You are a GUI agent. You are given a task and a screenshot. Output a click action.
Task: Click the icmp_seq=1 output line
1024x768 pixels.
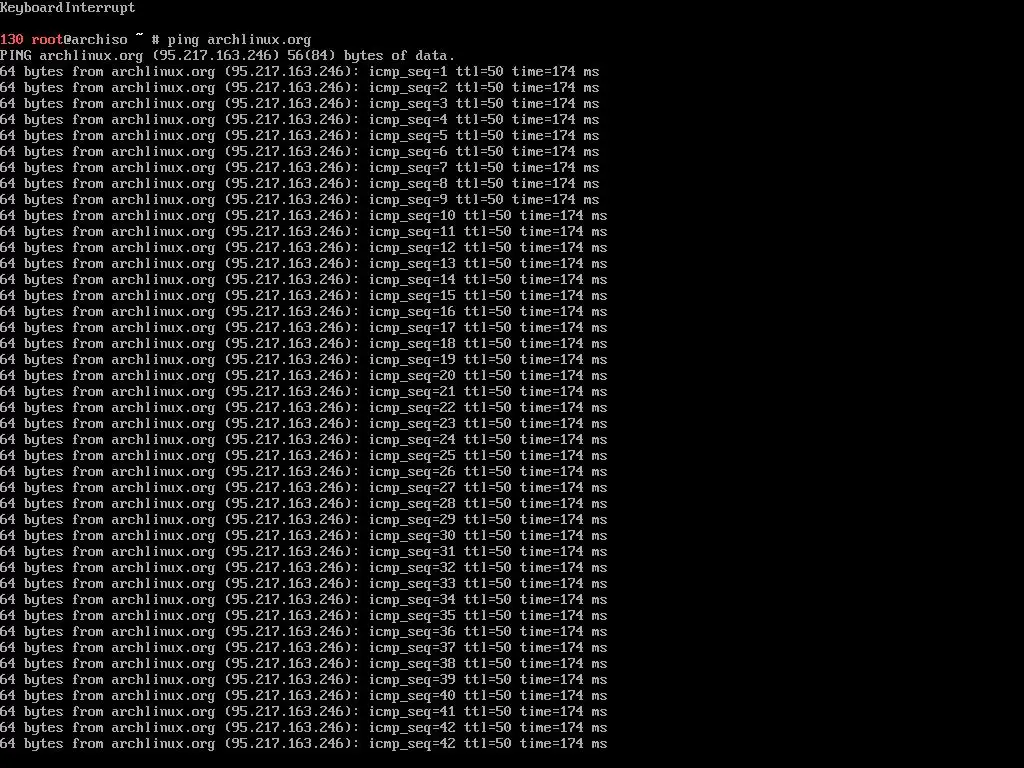(x=300, y=72)
